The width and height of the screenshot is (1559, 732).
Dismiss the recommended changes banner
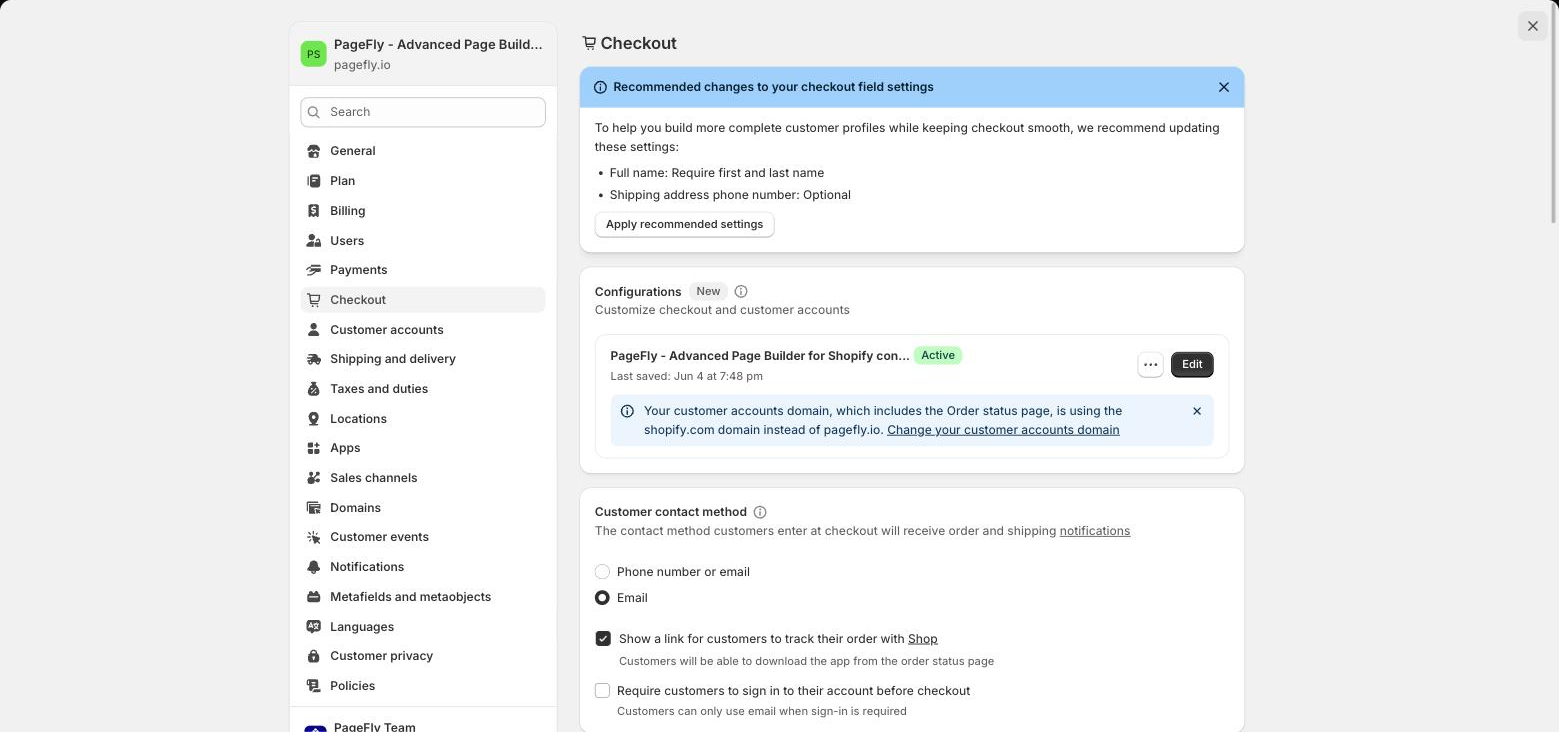tap(1224, 87)
